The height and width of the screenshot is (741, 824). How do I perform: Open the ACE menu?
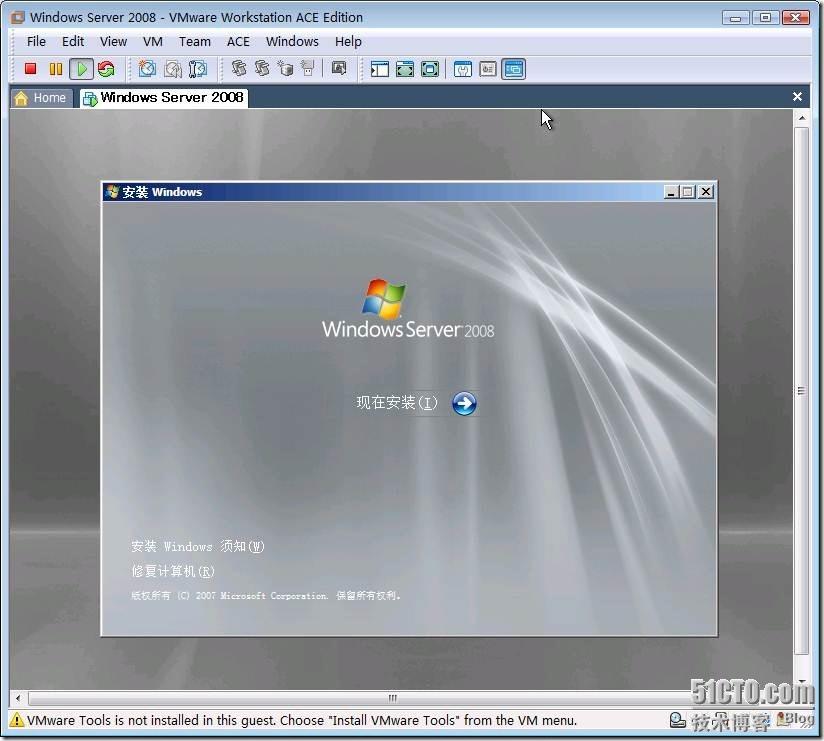238,42
